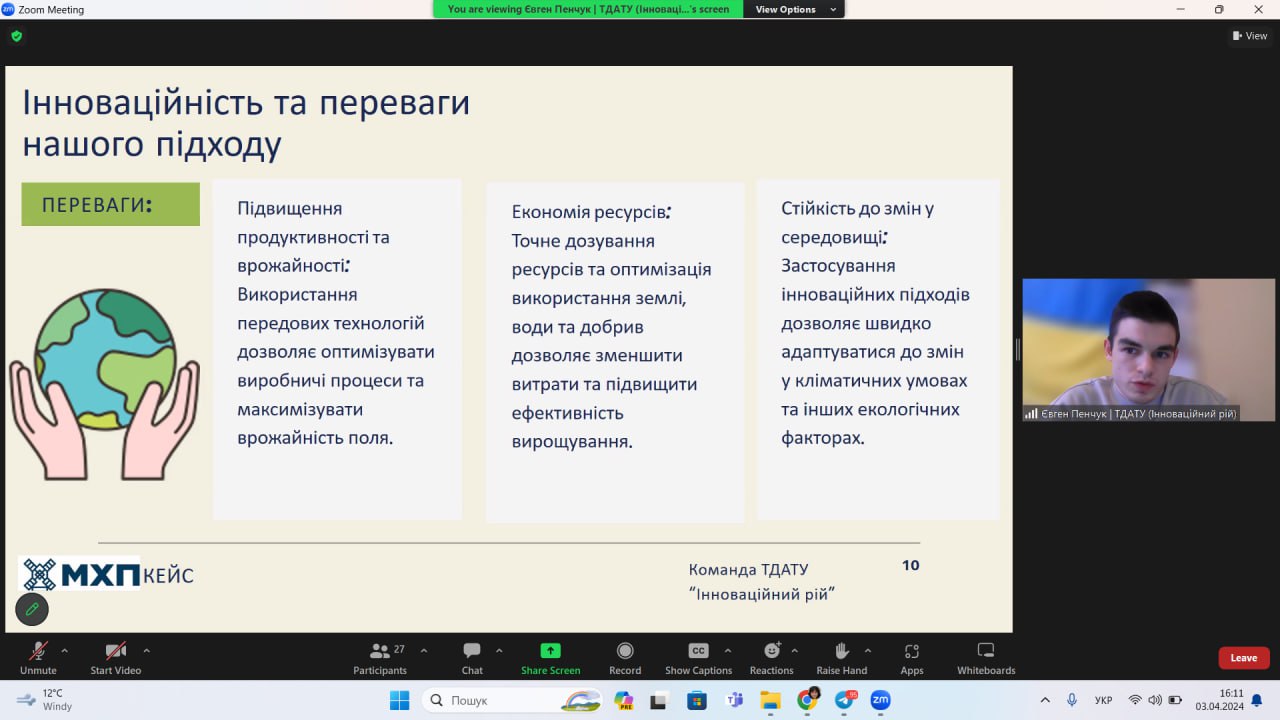Click the red Leave button
Image resolution: width=1280 pixels, height=720 pixels.
click(1243, 658)
